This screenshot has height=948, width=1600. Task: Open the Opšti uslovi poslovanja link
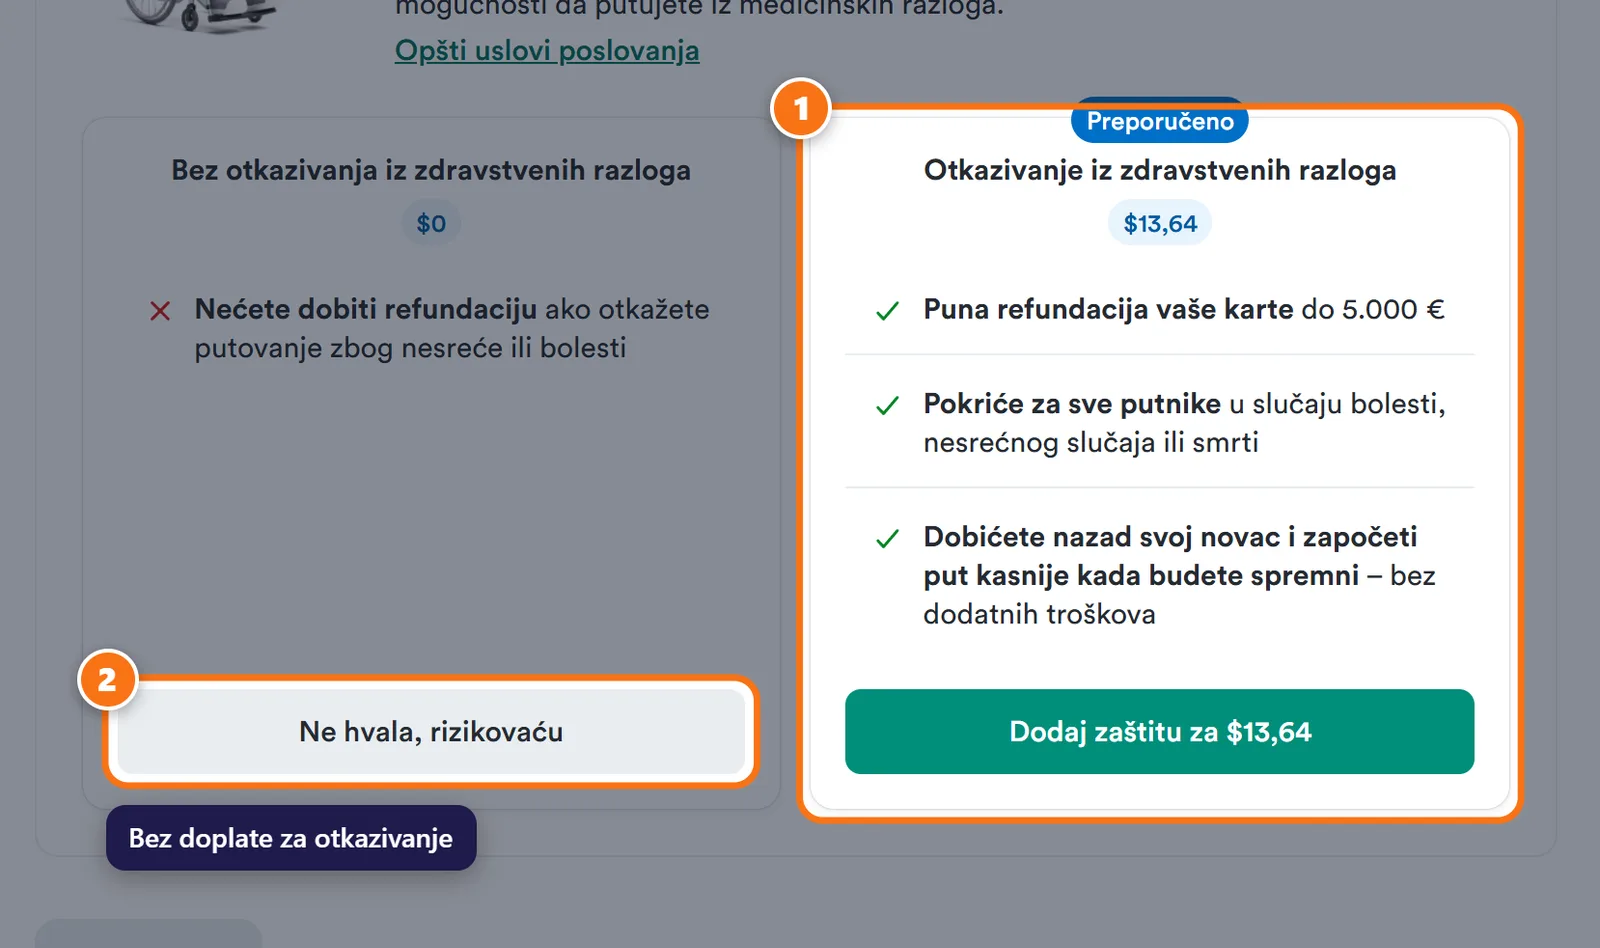tap(547, 50)
